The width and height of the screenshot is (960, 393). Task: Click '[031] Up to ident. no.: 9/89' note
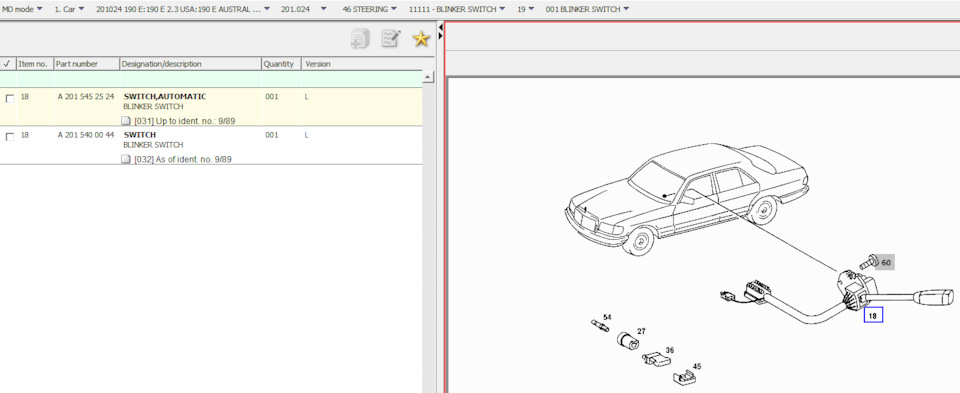(184, 121)
